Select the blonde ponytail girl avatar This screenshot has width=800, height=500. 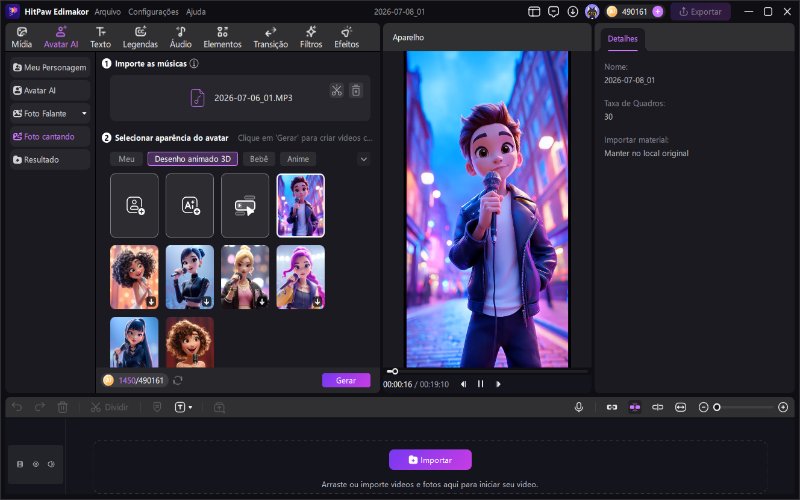click(x=245, y=277)
